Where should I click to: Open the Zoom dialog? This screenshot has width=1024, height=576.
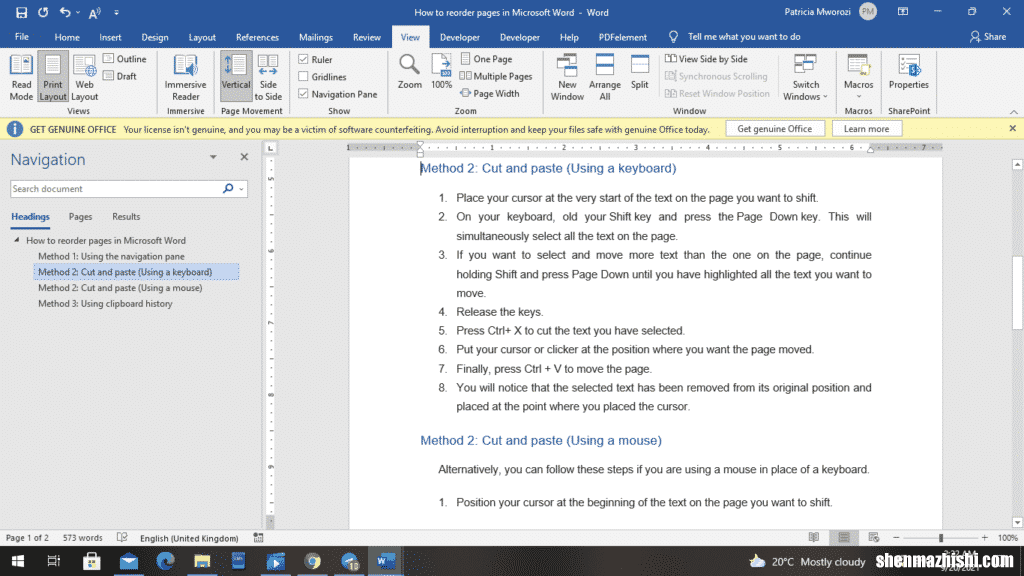pyautogui.click(x=409, y=72)
